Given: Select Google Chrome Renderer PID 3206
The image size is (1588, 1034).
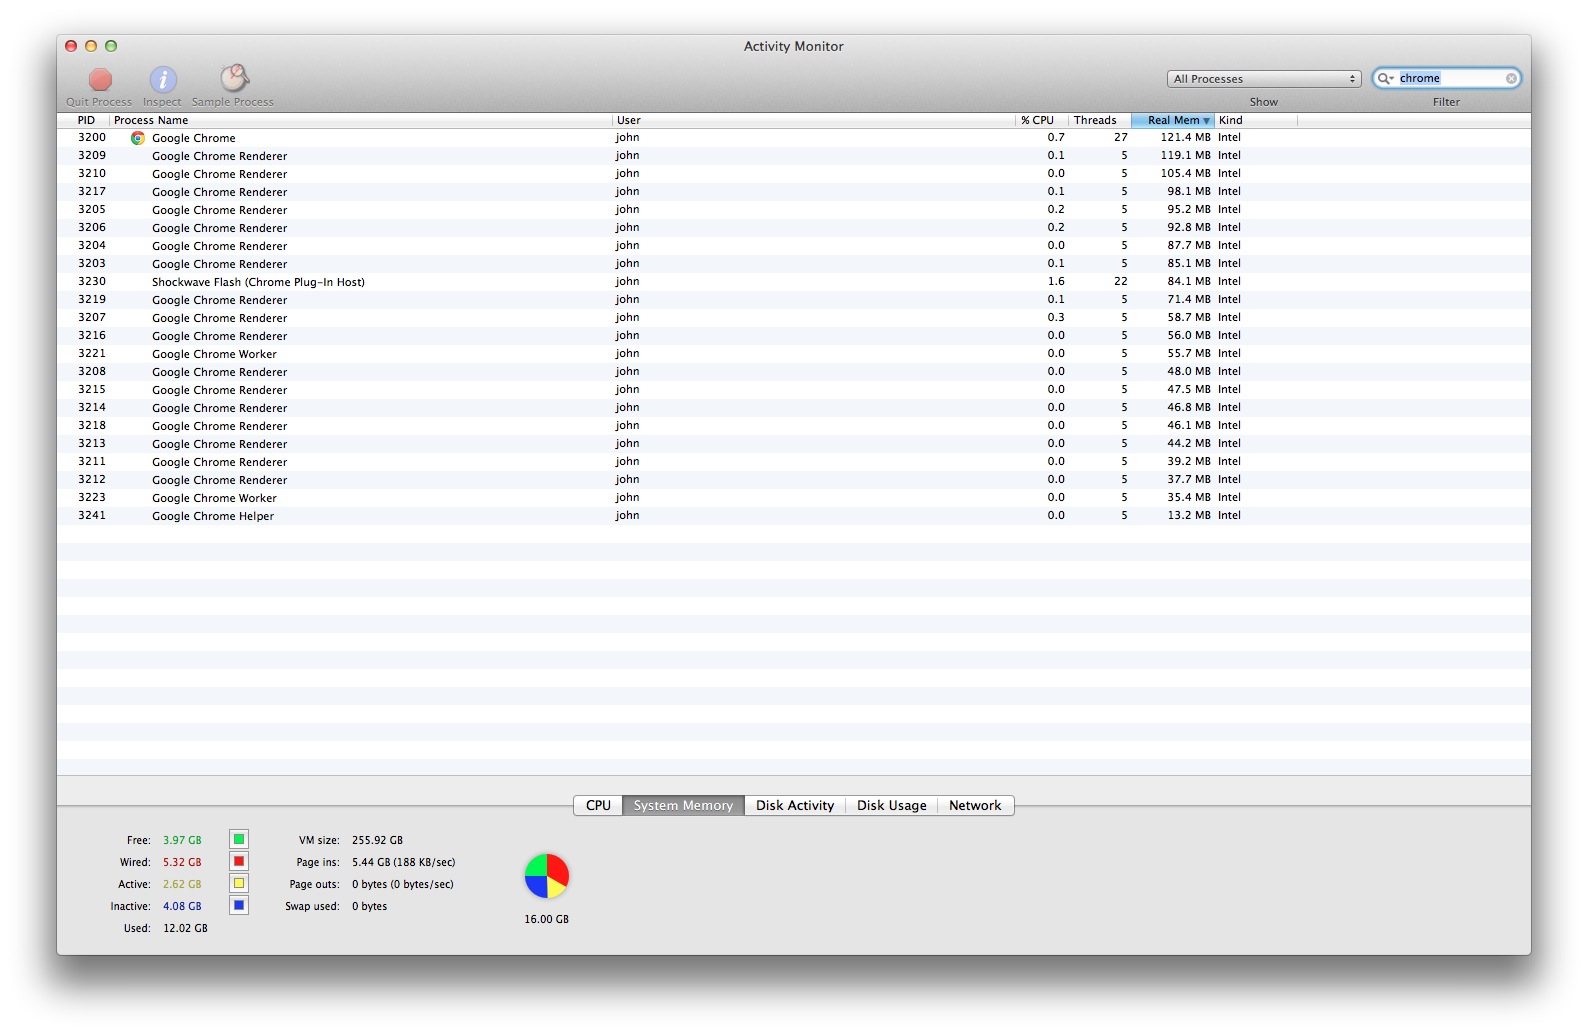Looking at the screenshot, I should 793,228.
